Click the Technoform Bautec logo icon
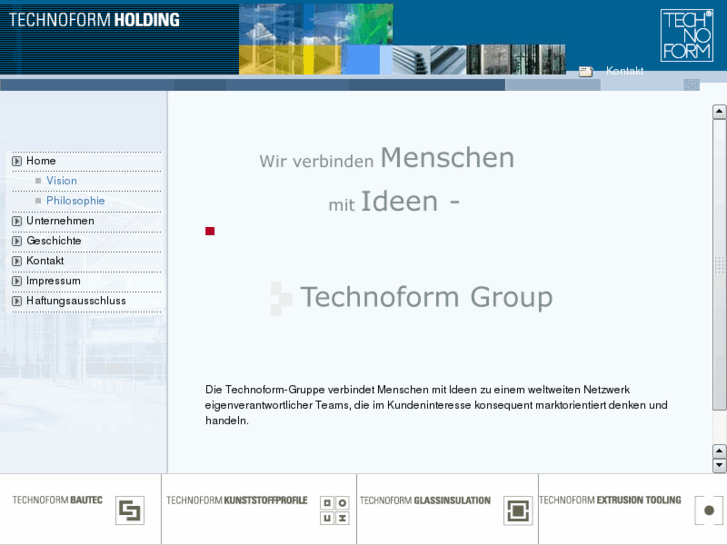This screenshot has width=727, height=545. click(x=130, y=510)
